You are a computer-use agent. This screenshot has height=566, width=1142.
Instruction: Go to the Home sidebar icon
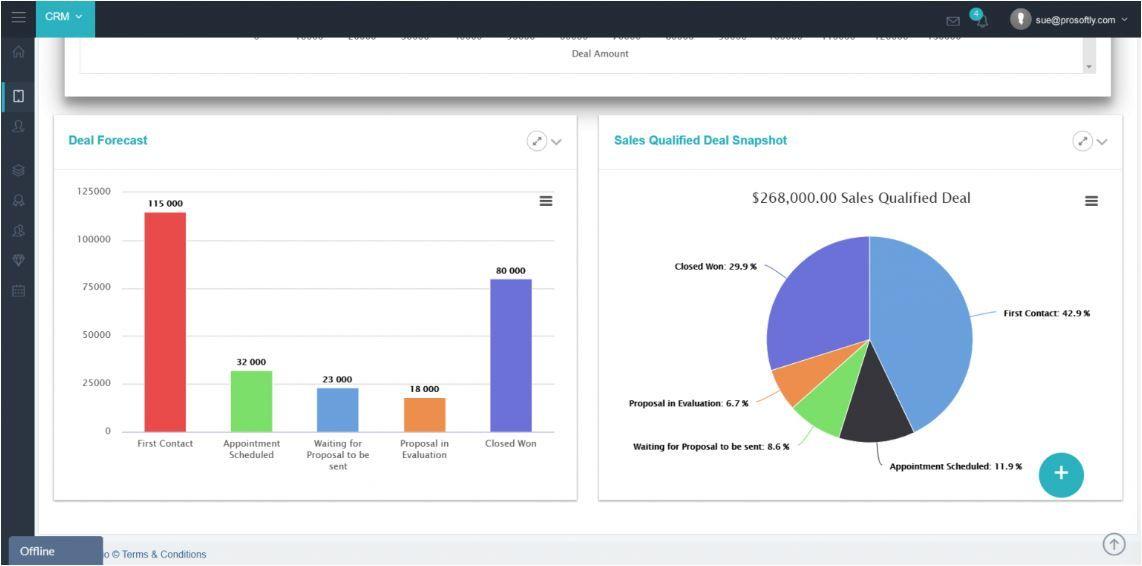[18, 52]
